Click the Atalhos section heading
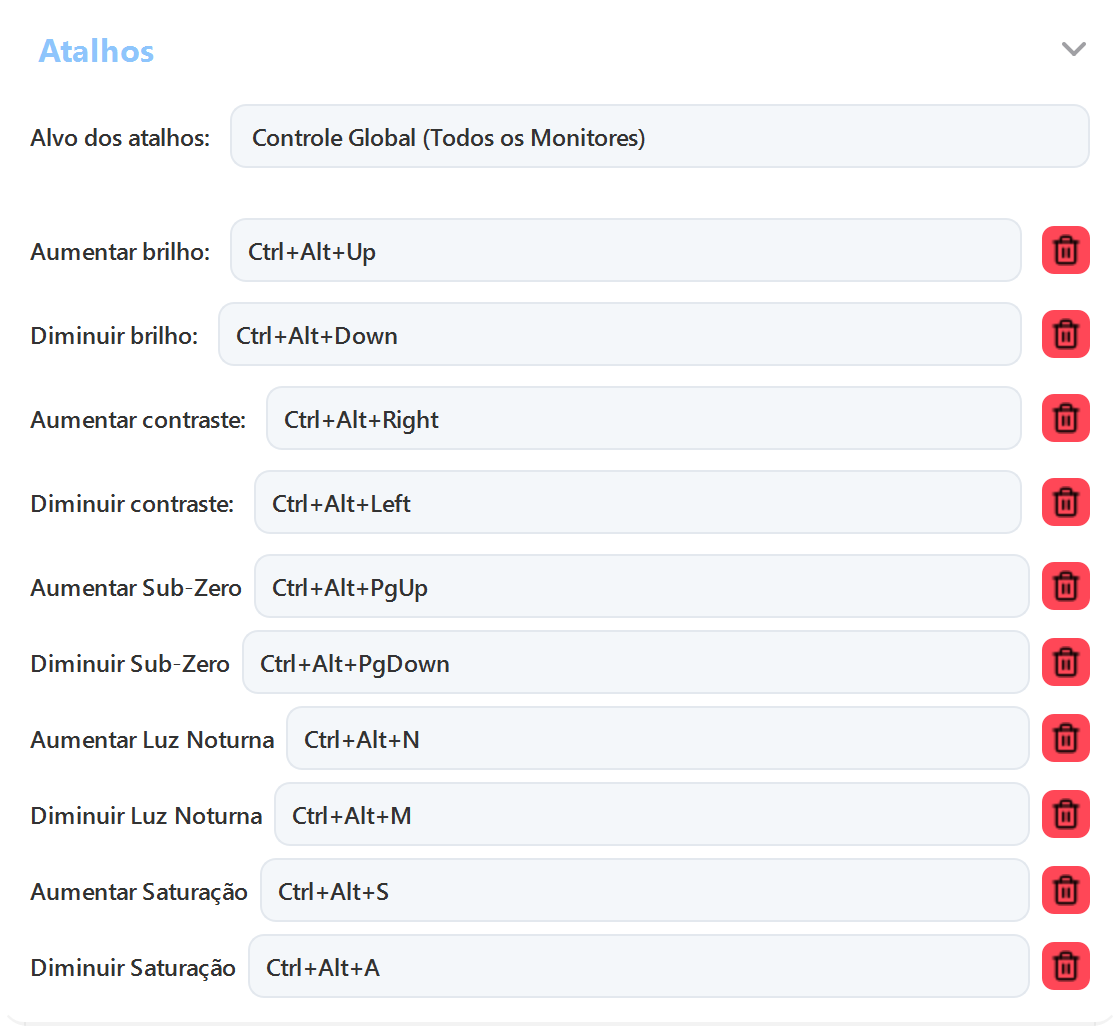 (x=96, y=51)
